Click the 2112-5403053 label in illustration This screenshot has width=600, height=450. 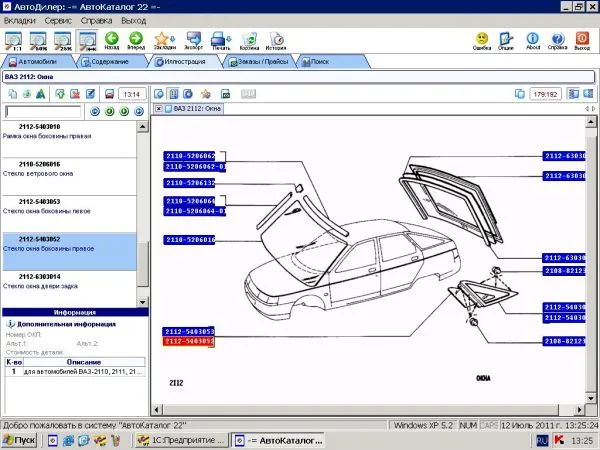tap(188, 331)
